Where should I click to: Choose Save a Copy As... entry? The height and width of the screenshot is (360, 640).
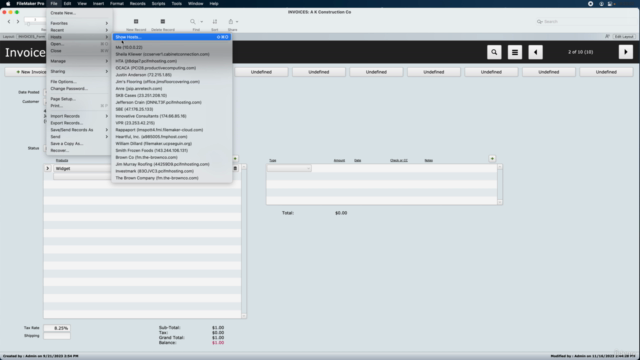coord(79,144)
